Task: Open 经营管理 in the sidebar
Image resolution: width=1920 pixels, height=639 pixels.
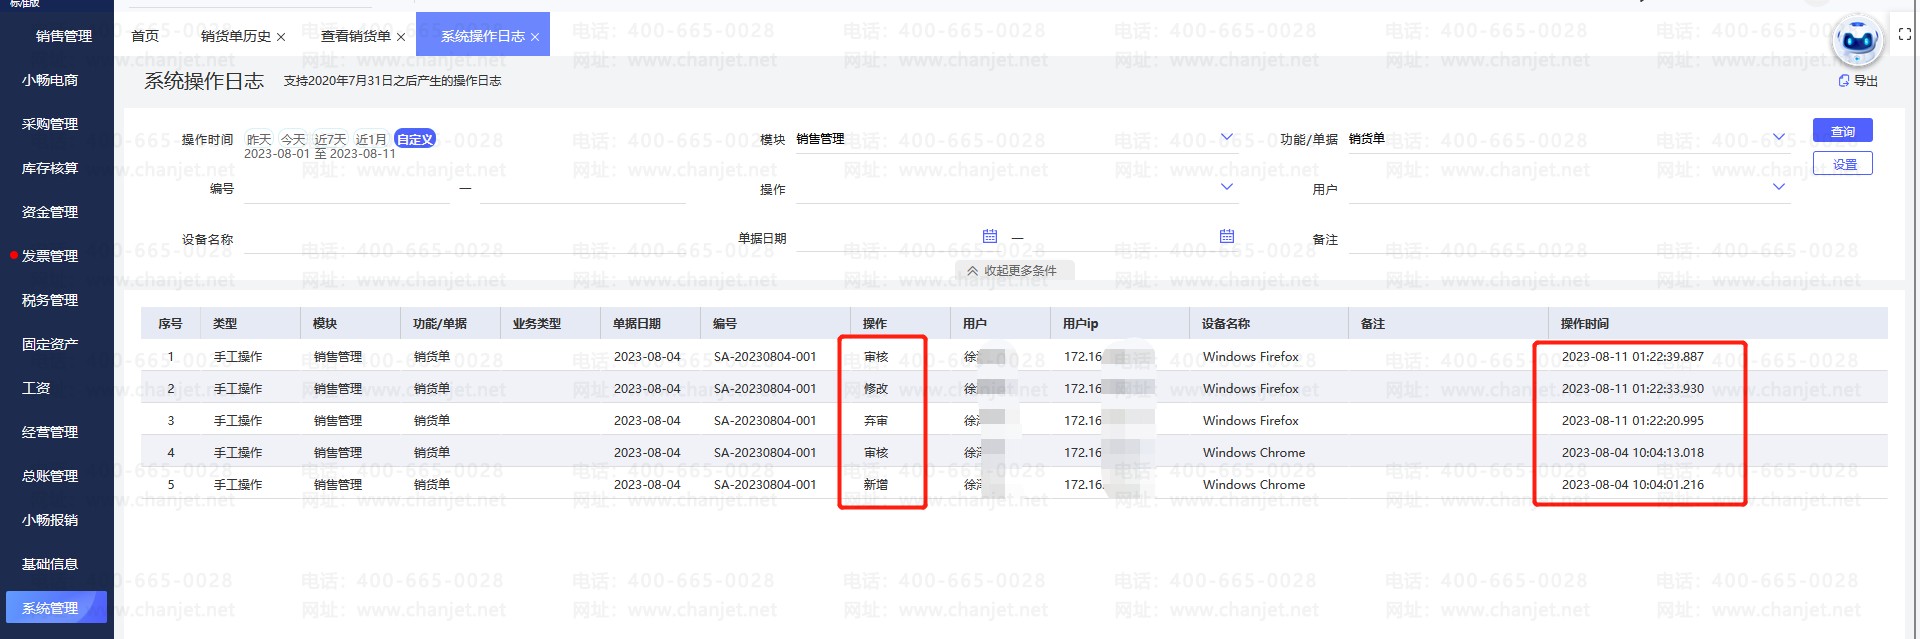Action: pos(50,432)
